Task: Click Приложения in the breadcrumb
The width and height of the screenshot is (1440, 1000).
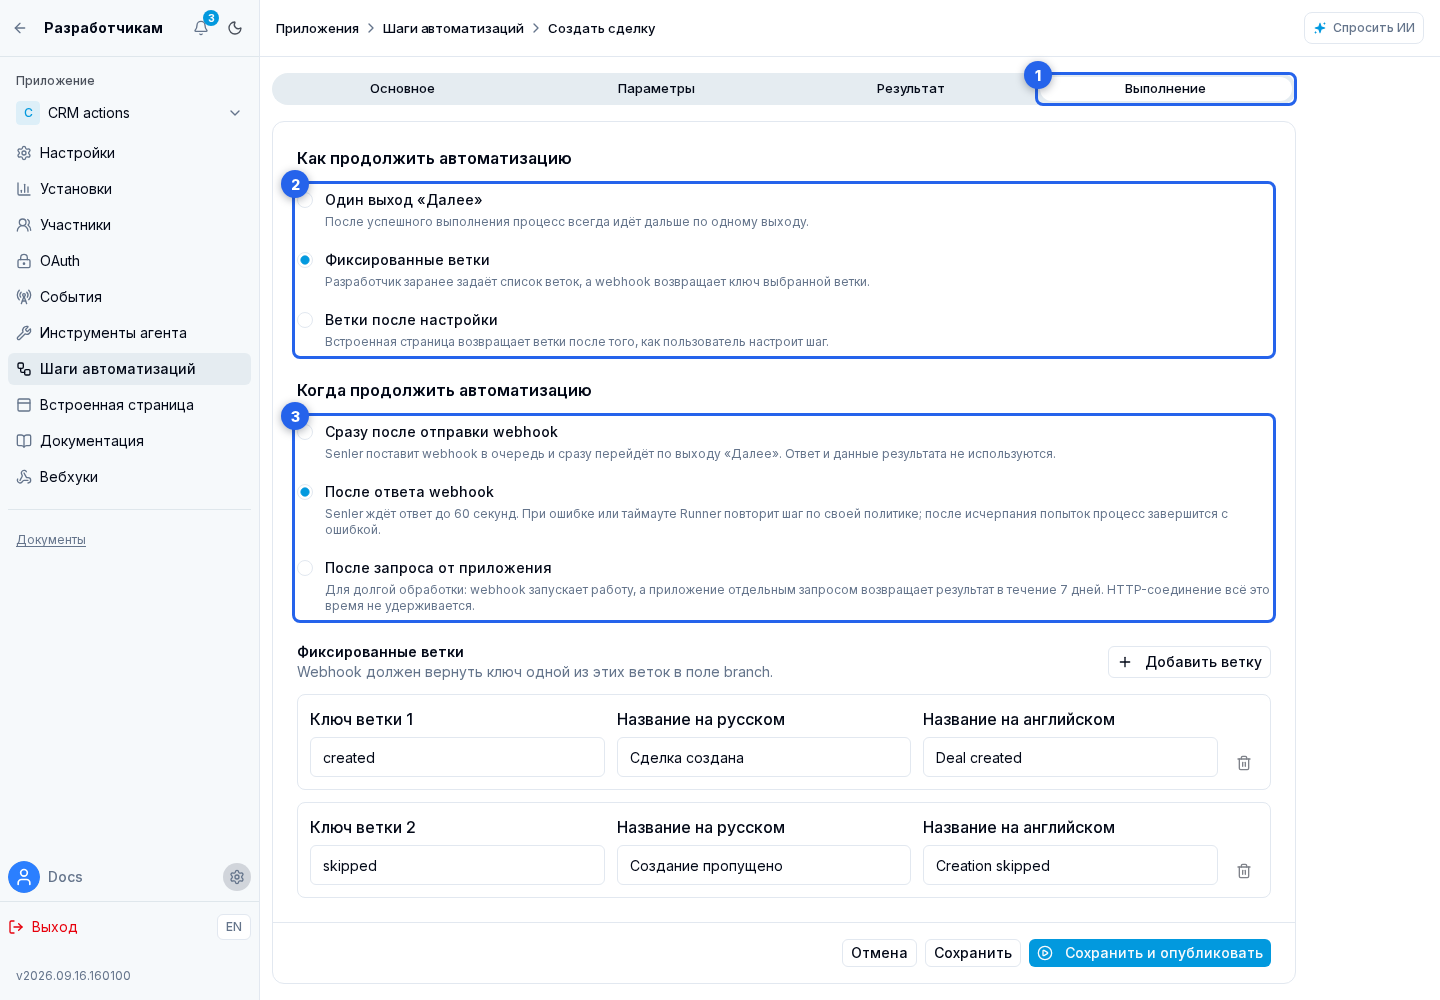Action: point(317,28)
